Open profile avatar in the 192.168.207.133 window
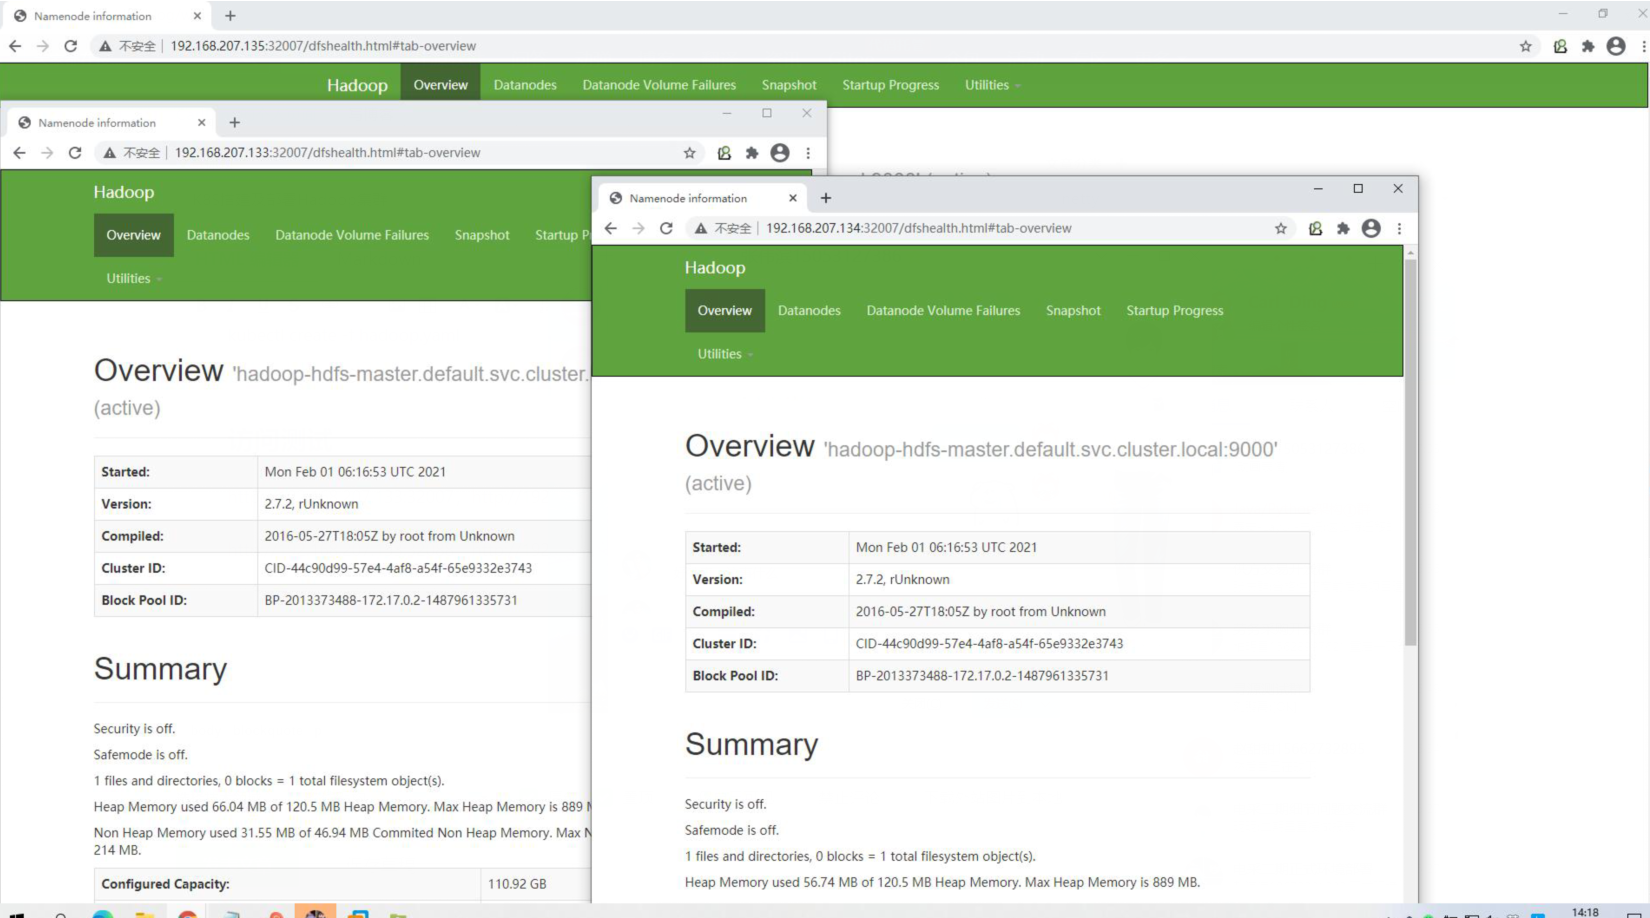 (780, 153)
